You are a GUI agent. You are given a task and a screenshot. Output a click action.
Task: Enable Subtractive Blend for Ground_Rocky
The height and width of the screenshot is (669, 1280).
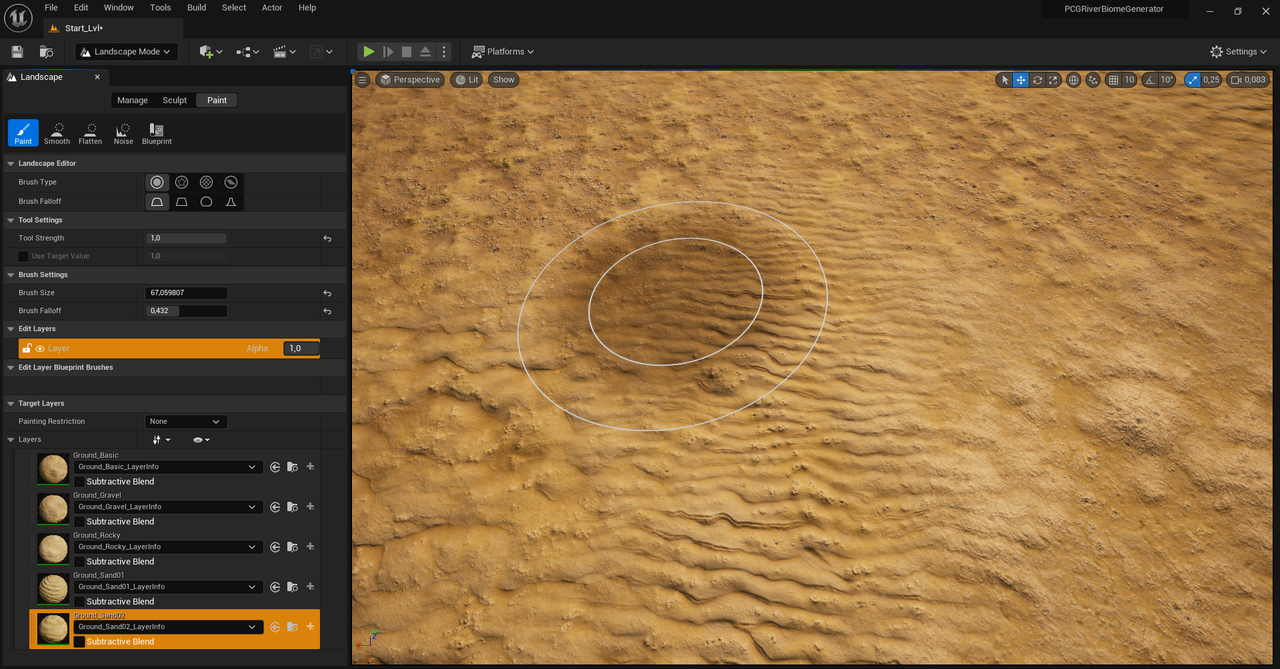click(79, 562)
